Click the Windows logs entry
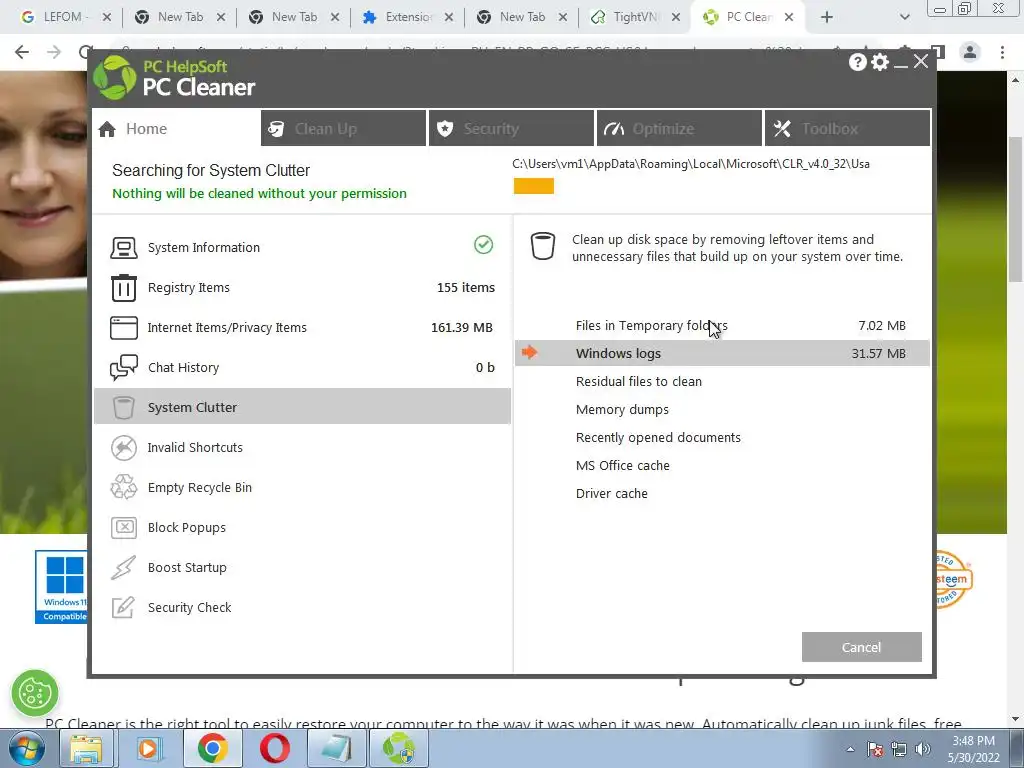Image resolution: width=1024 pixels, height=768 pixels. click(722, 353)
